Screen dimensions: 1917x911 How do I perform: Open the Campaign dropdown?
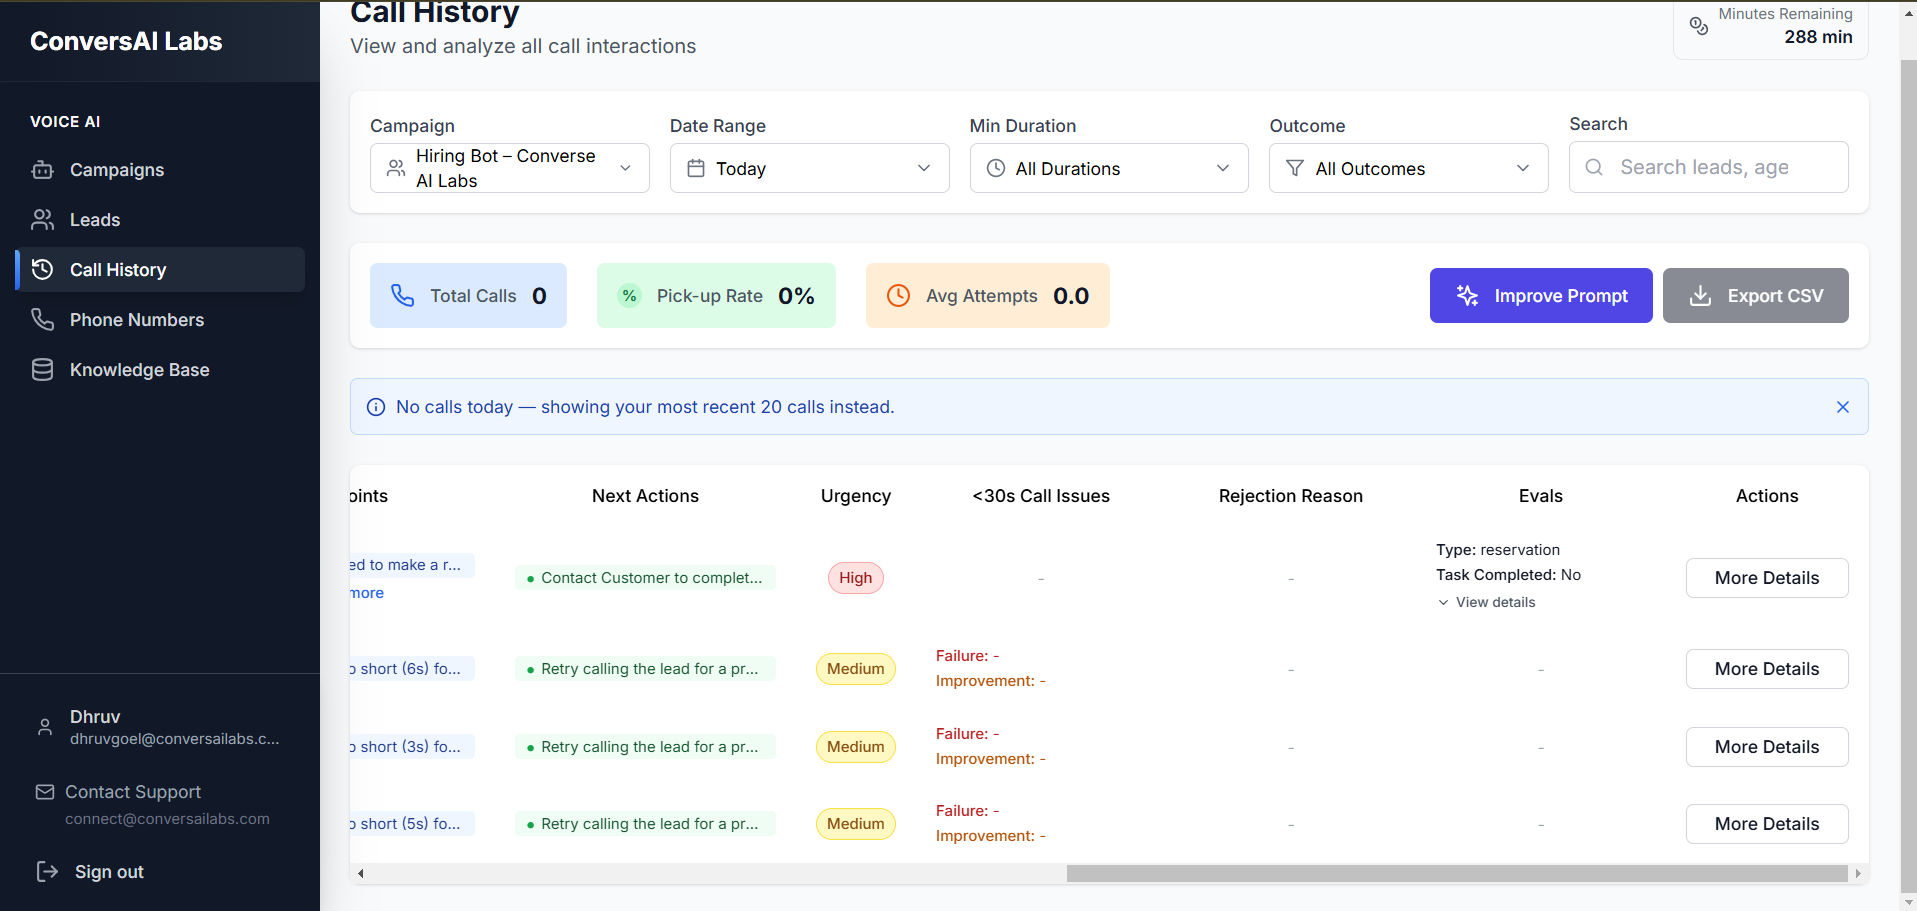point(510,168)
